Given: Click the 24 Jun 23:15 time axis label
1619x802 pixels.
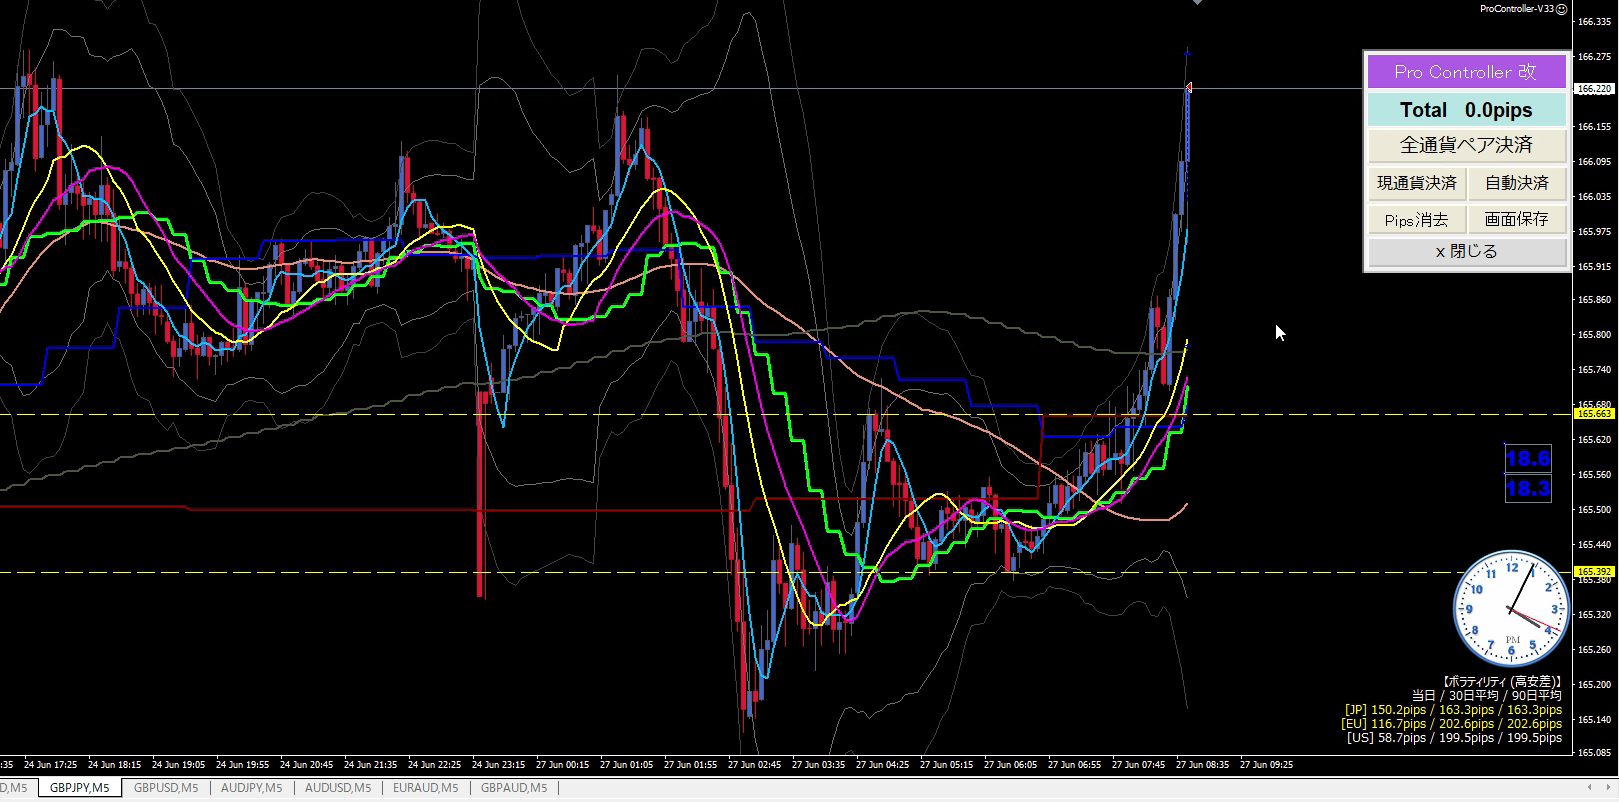Looking at the screenshot, I should (x=497, y=764).
